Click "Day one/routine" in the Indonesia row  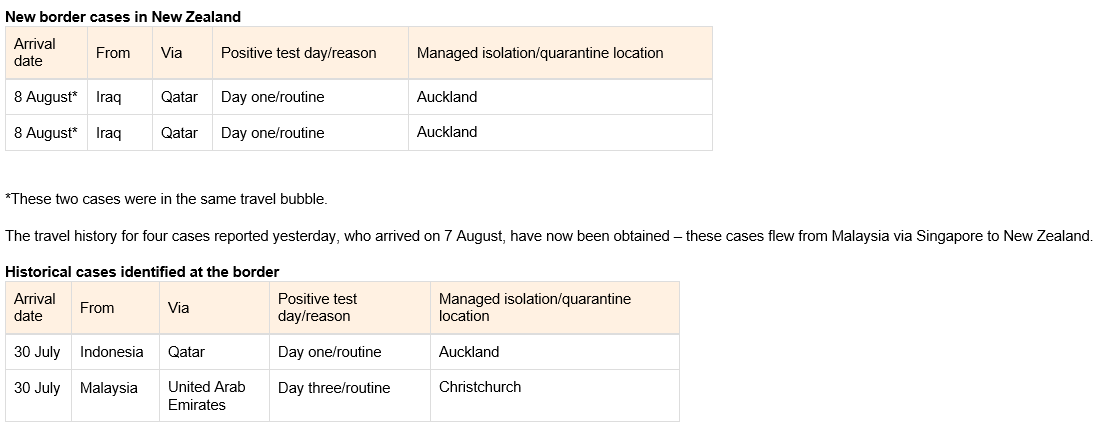330,352
